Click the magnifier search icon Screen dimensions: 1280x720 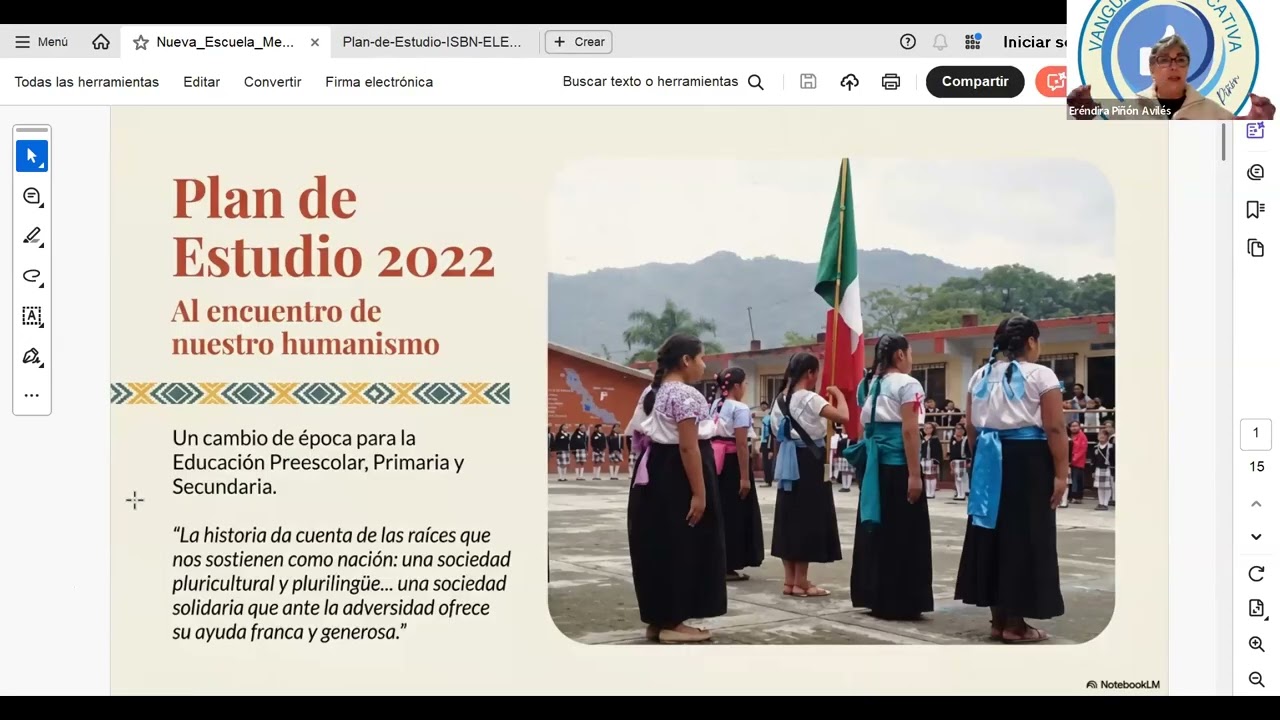click(x=756, y=82)
